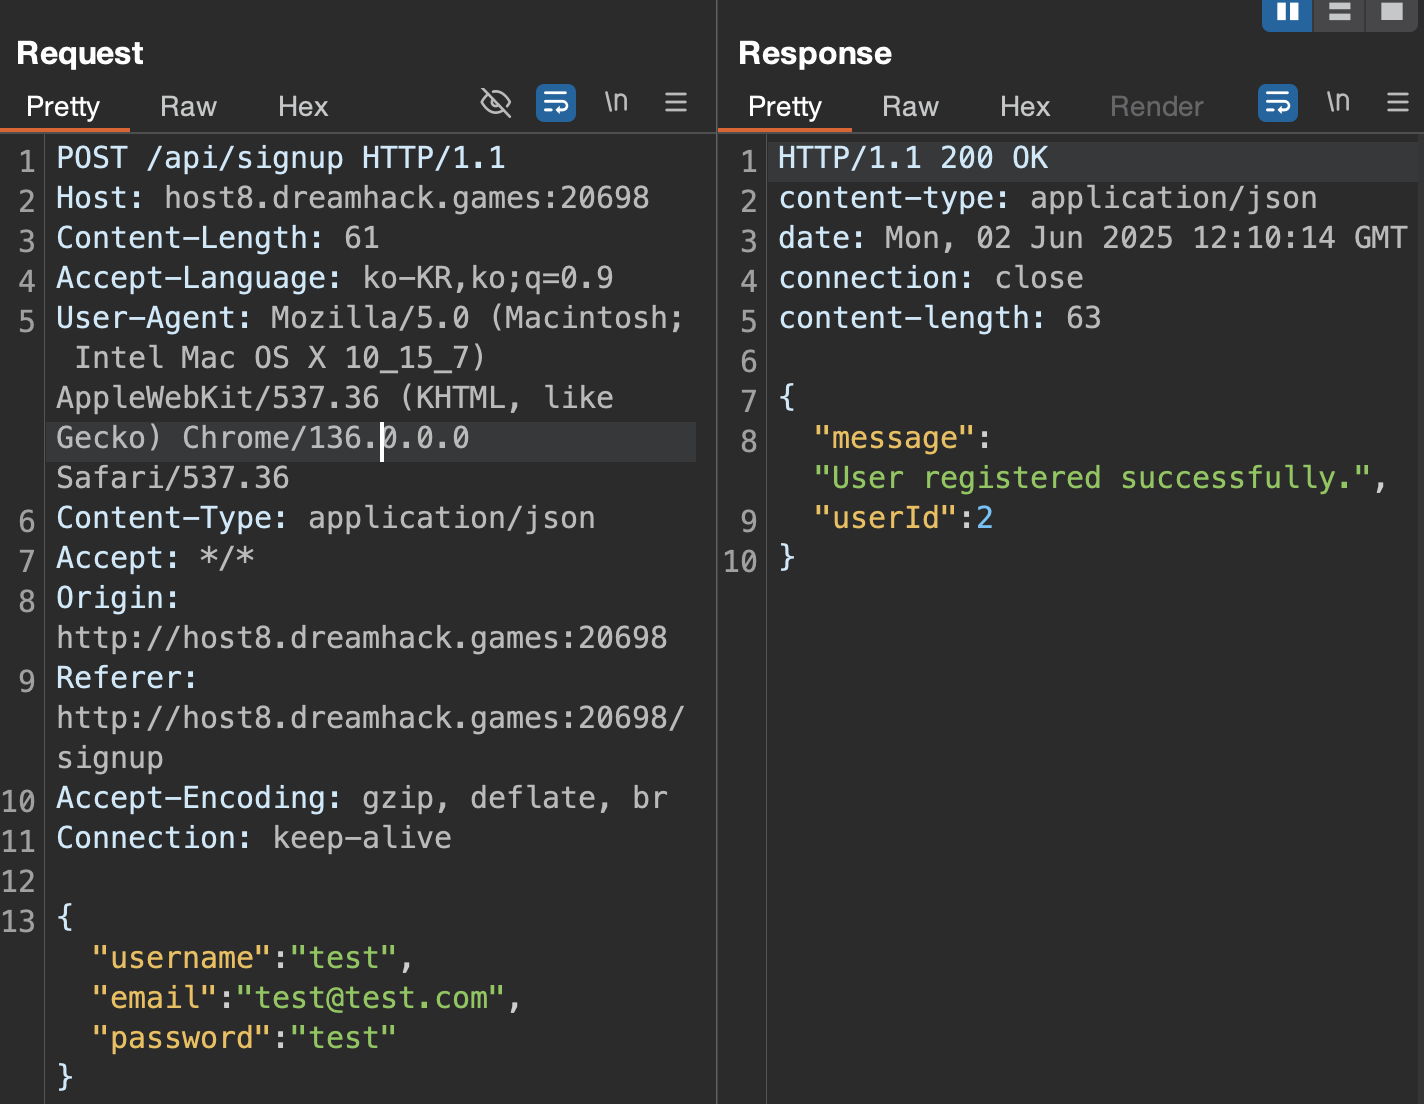Image resolution: width=1424 pixels, height=1104 pixels.
Task: Click the Request panel title
Action: (x=80, y=53)
